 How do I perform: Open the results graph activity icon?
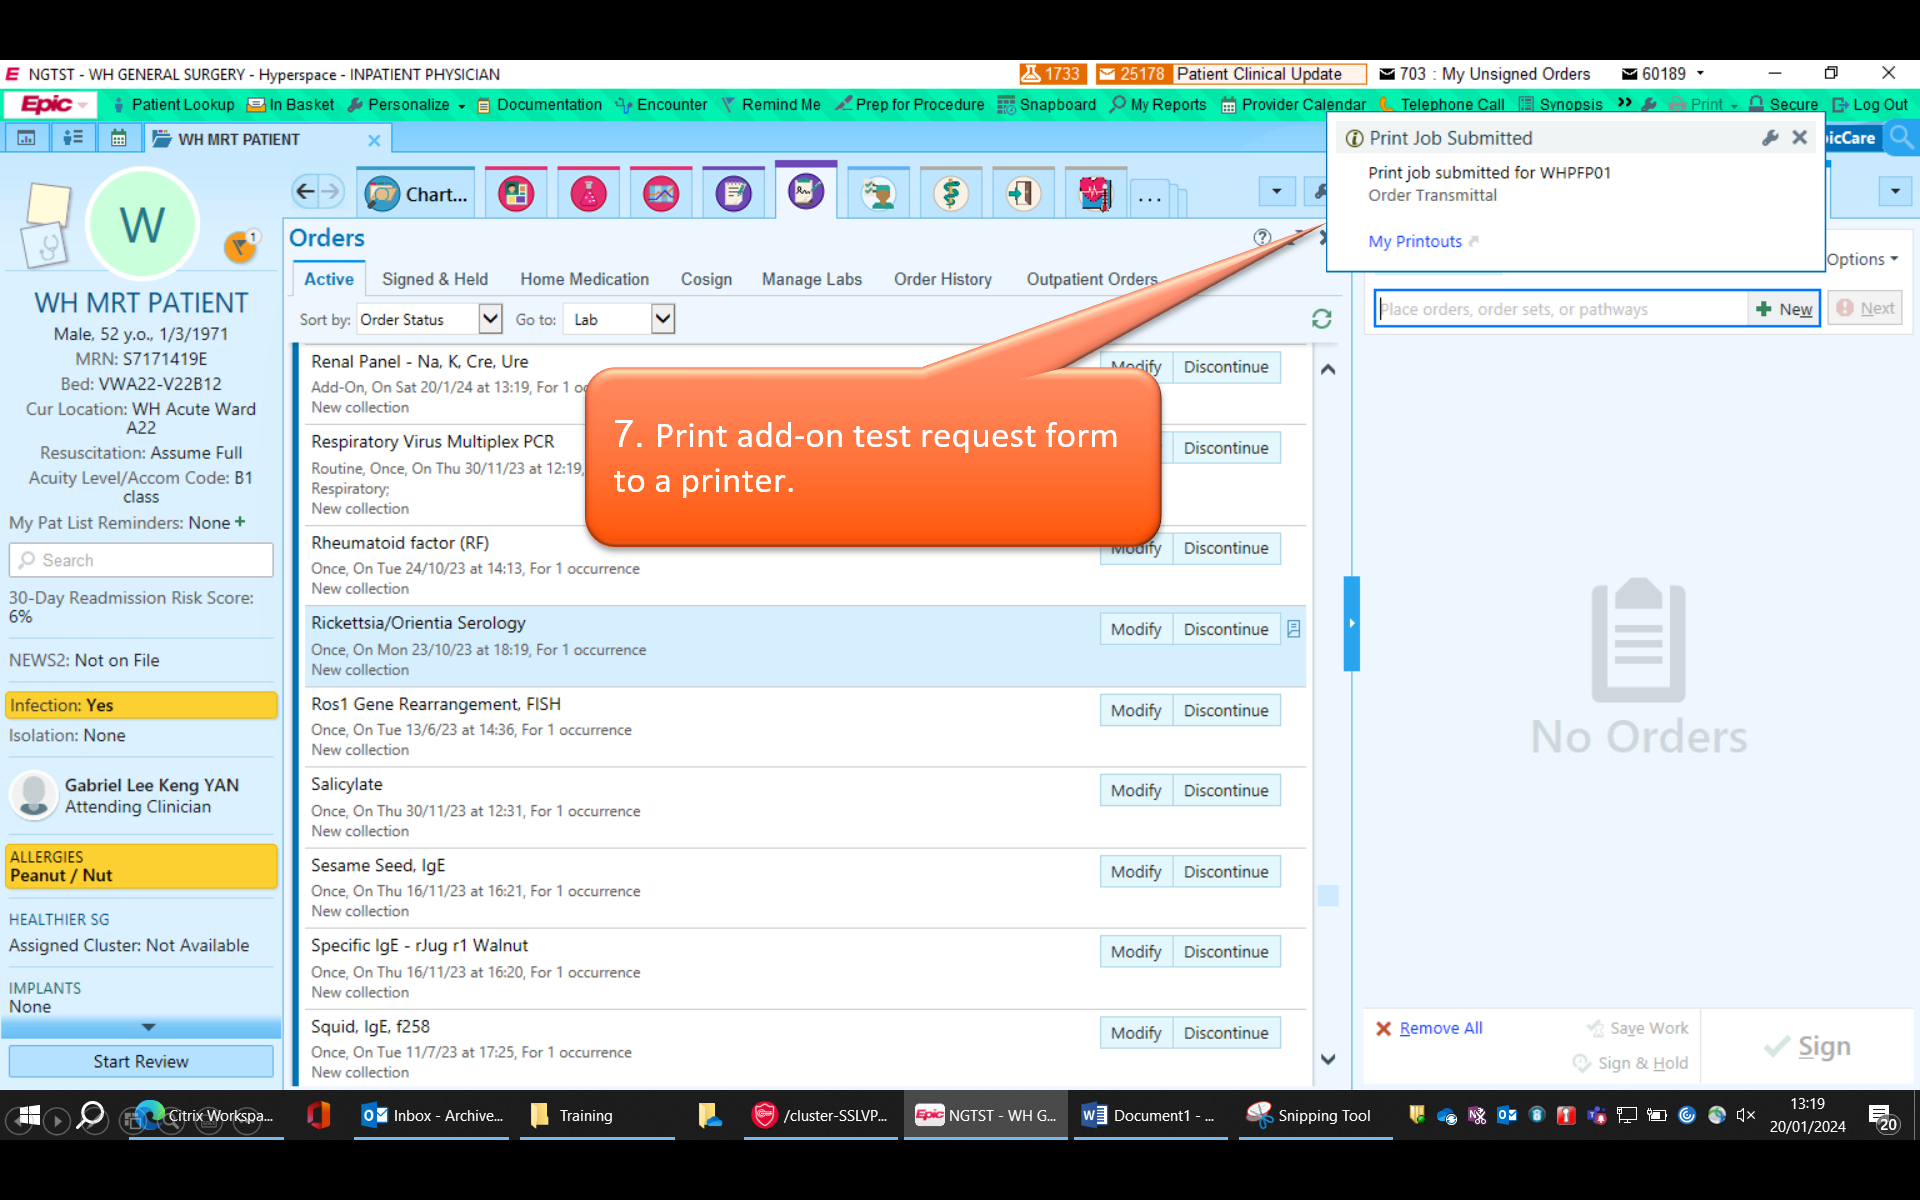click(x=661, y=194)
